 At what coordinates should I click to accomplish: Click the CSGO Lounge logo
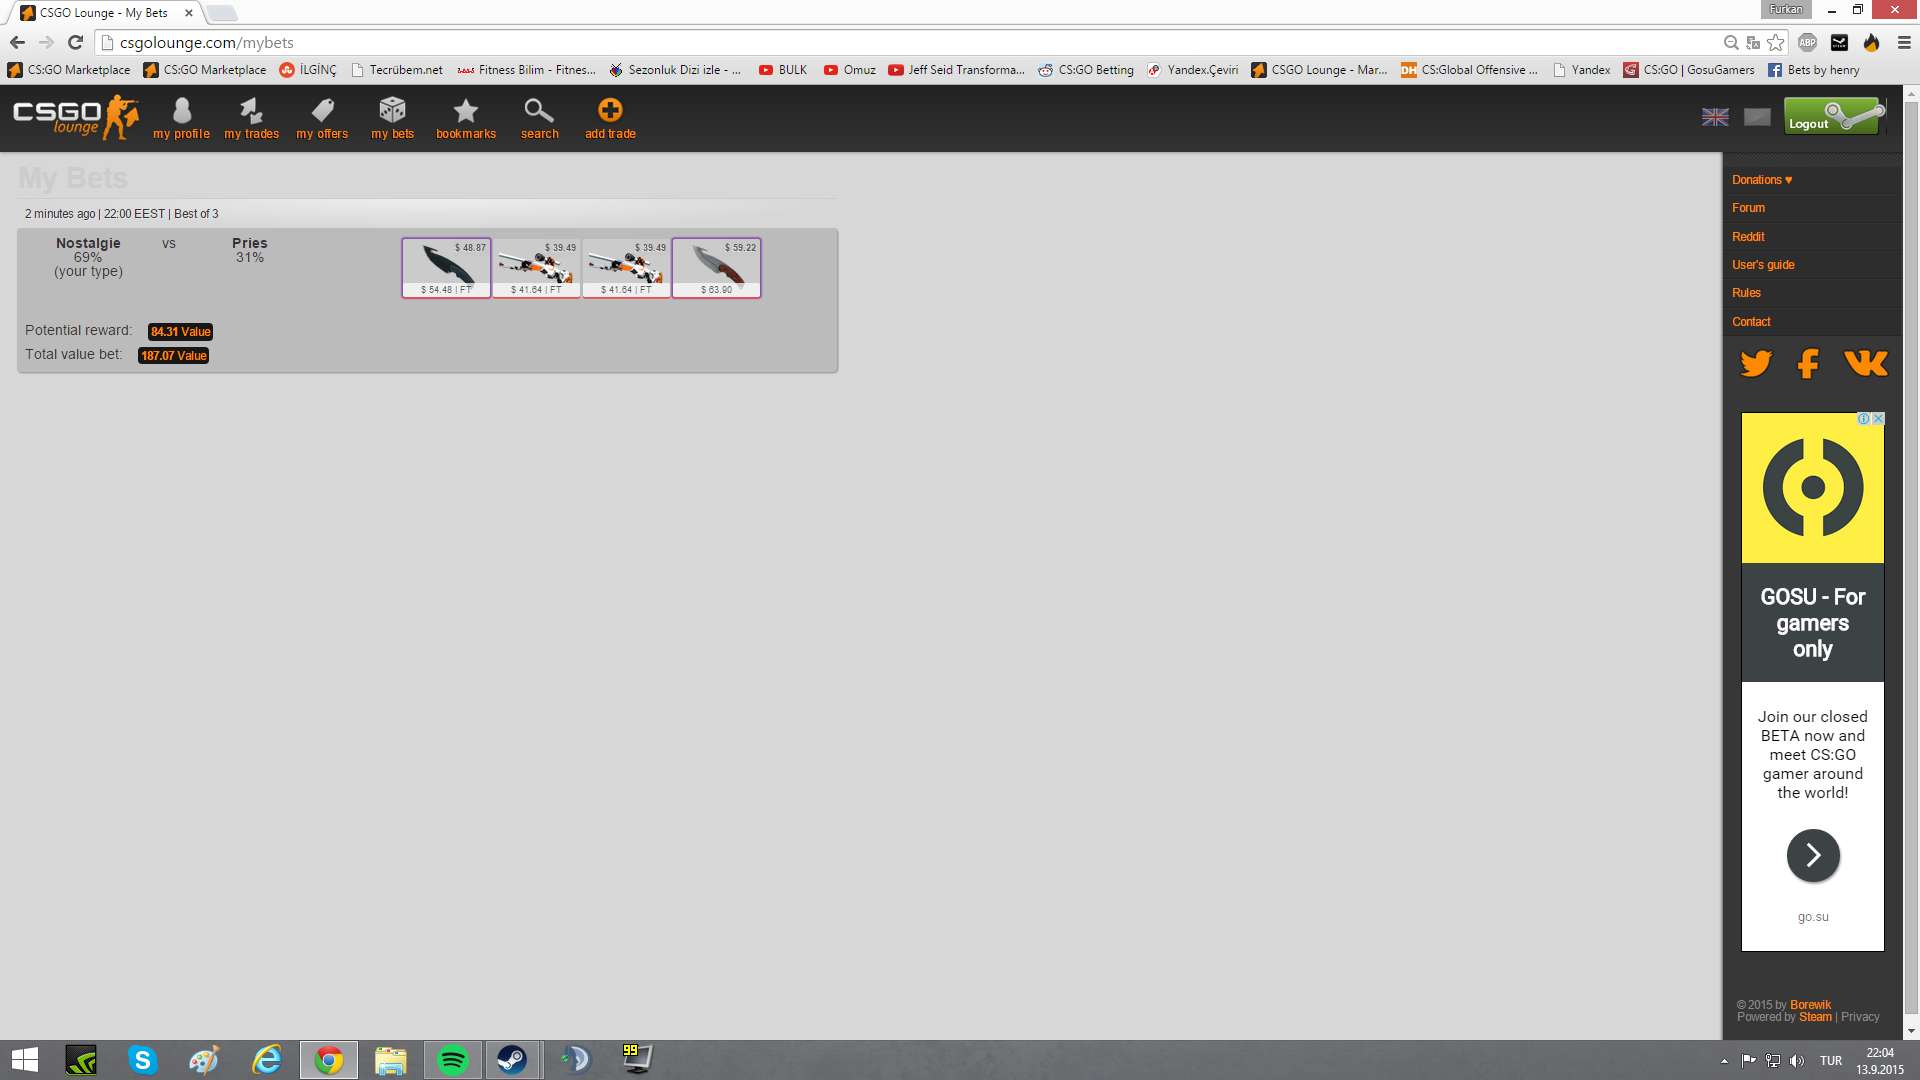point(76,117)
